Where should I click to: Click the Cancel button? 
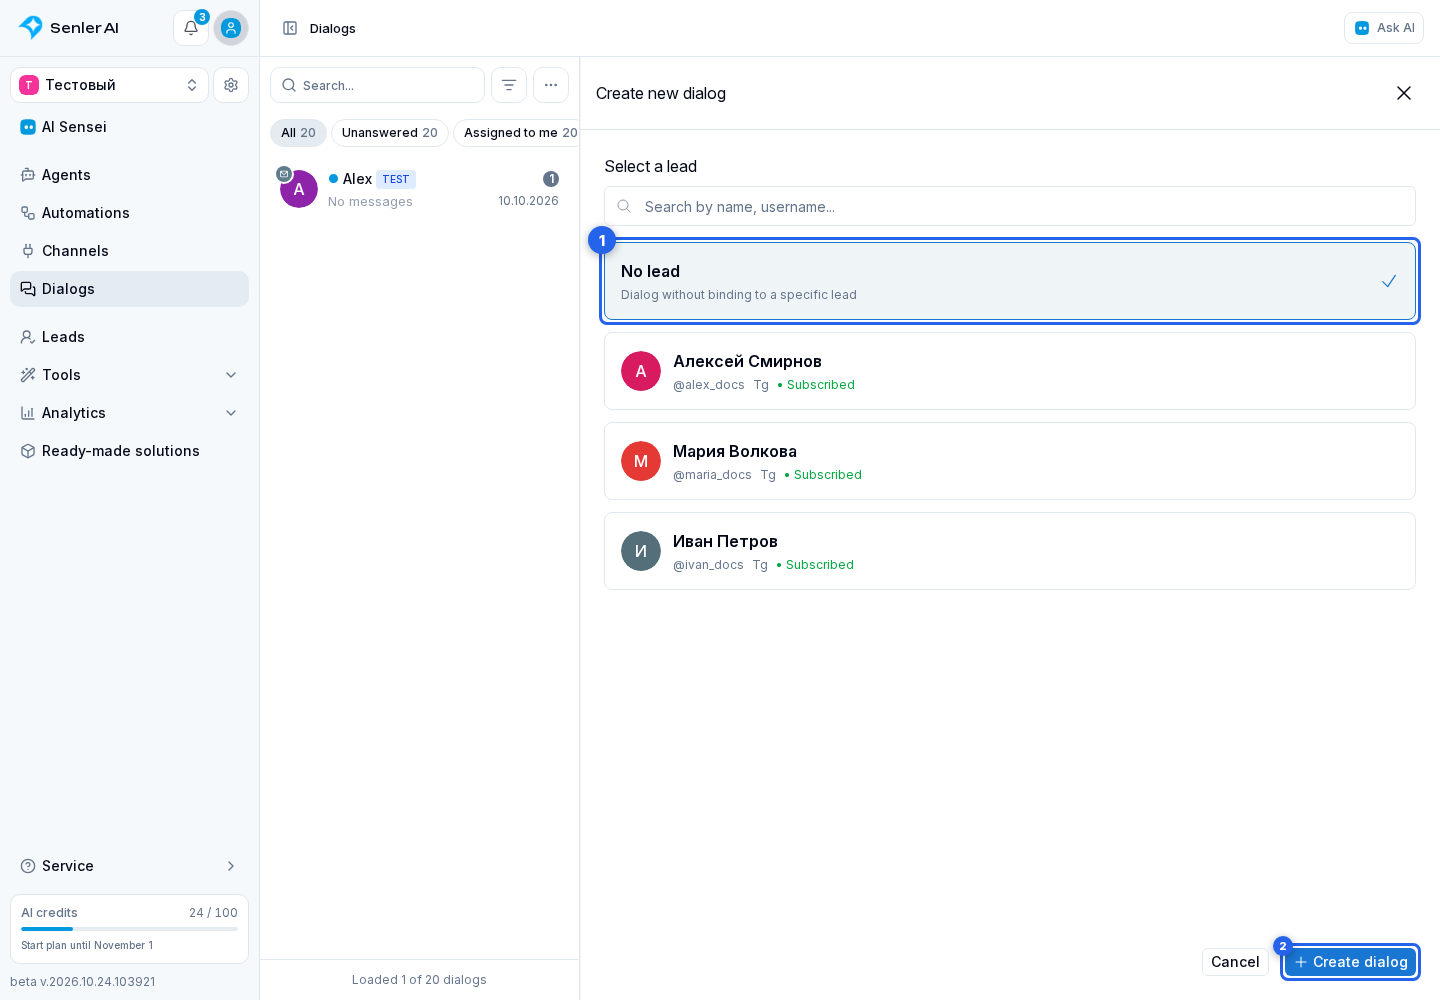coord(1235,962)
